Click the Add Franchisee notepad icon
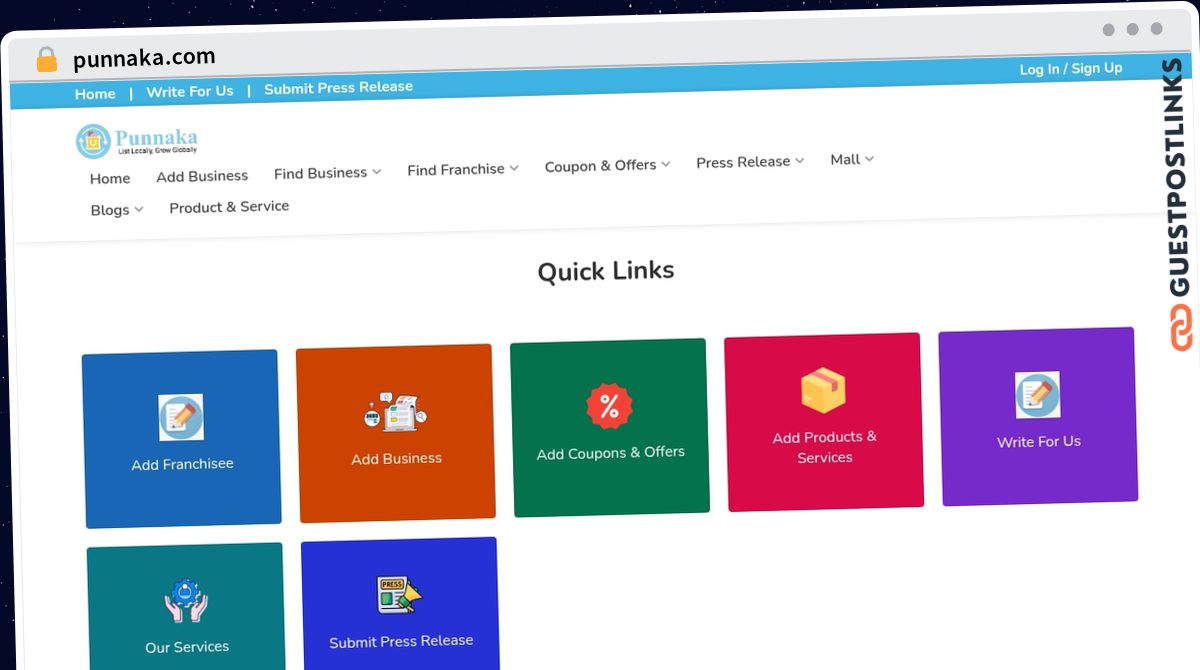The image size is (1200, 670). [x=181, y=417]
